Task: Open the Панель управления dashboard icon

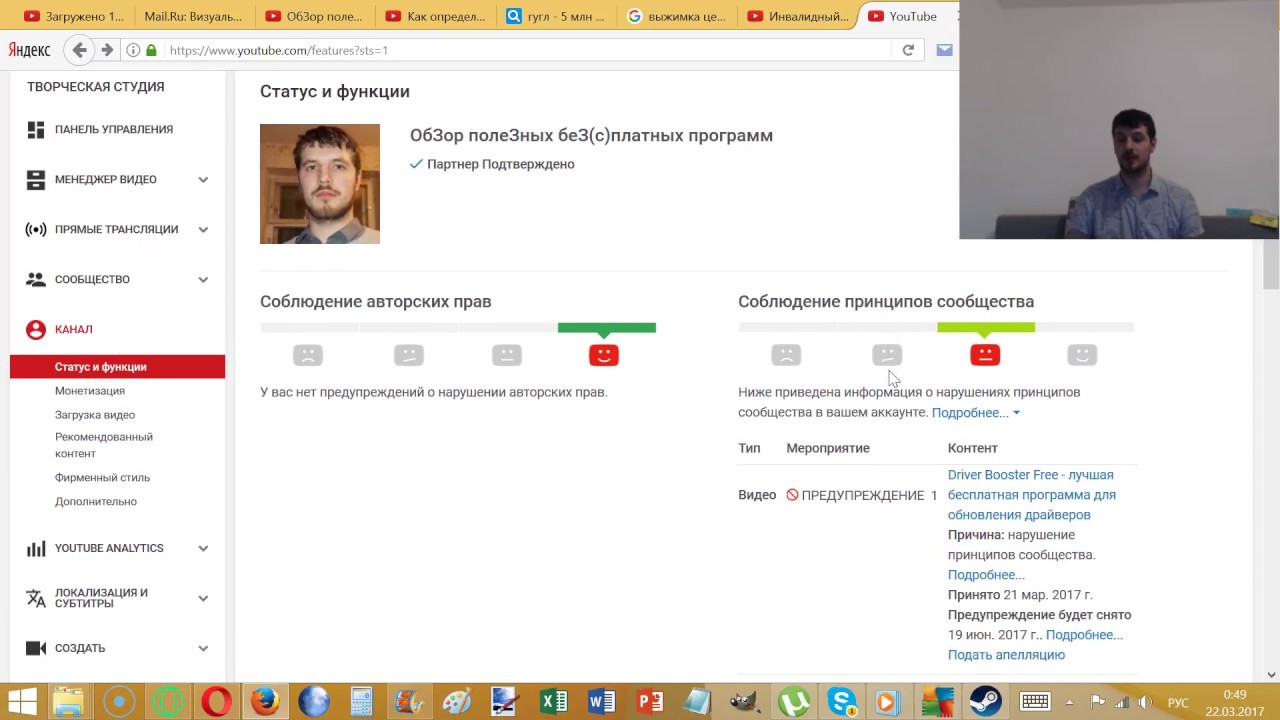Action: point(36,129)
